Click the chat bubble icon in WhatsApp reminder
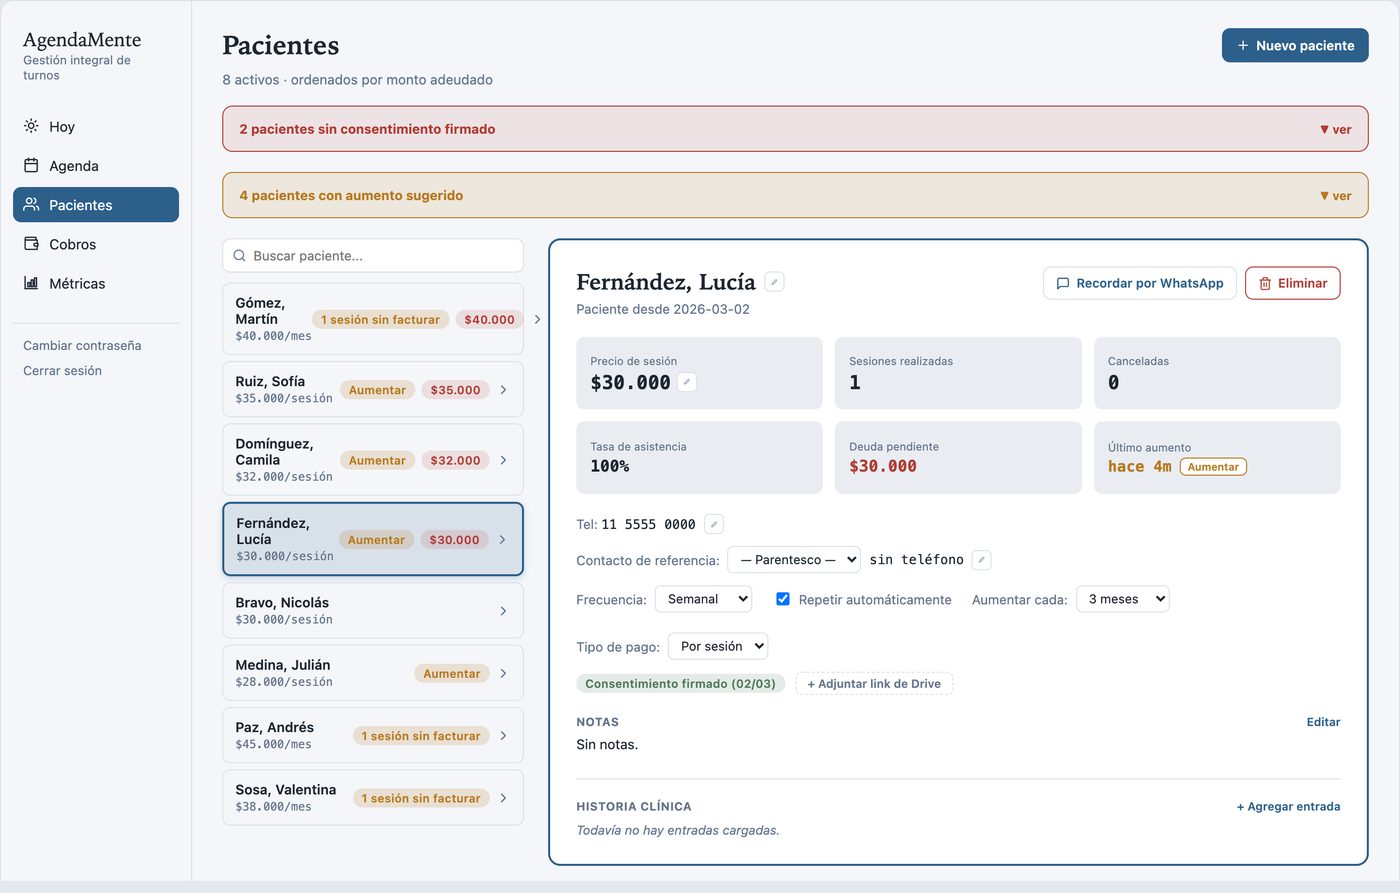The image size is (1400, 893). (x=1063, y=284)
